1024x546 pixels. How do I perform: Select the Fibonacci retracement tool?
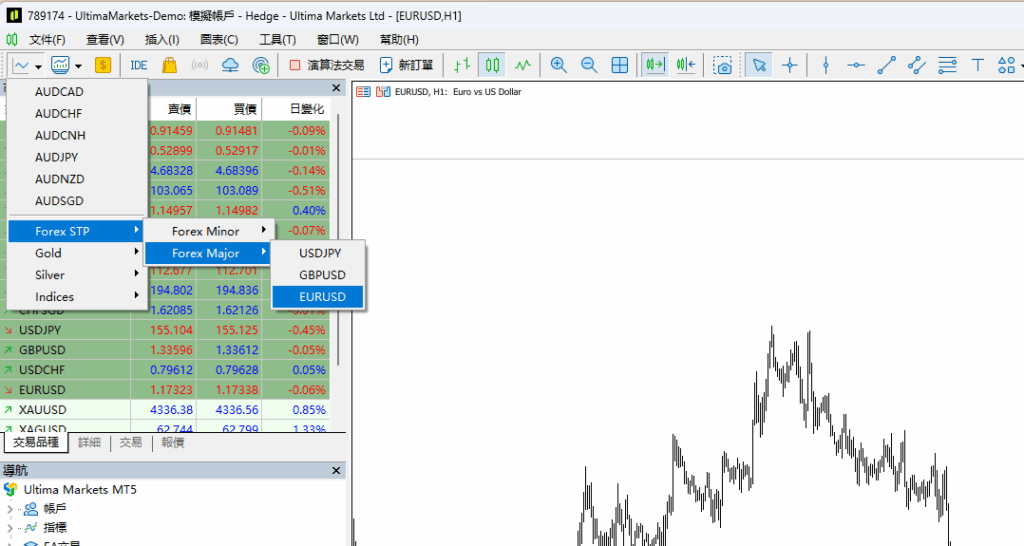coord(947,65)
